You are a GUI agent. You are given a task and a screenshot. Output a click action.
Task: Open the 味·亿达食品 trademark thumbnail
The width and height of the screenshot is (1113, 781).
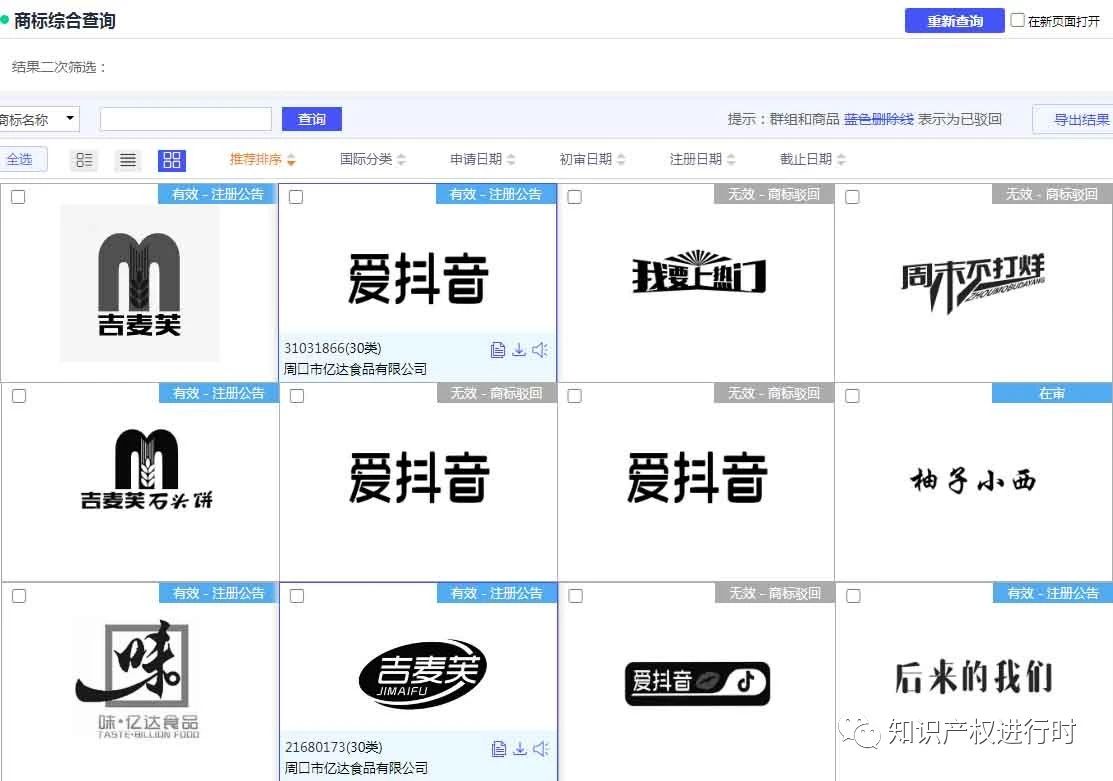pos(138,679)
